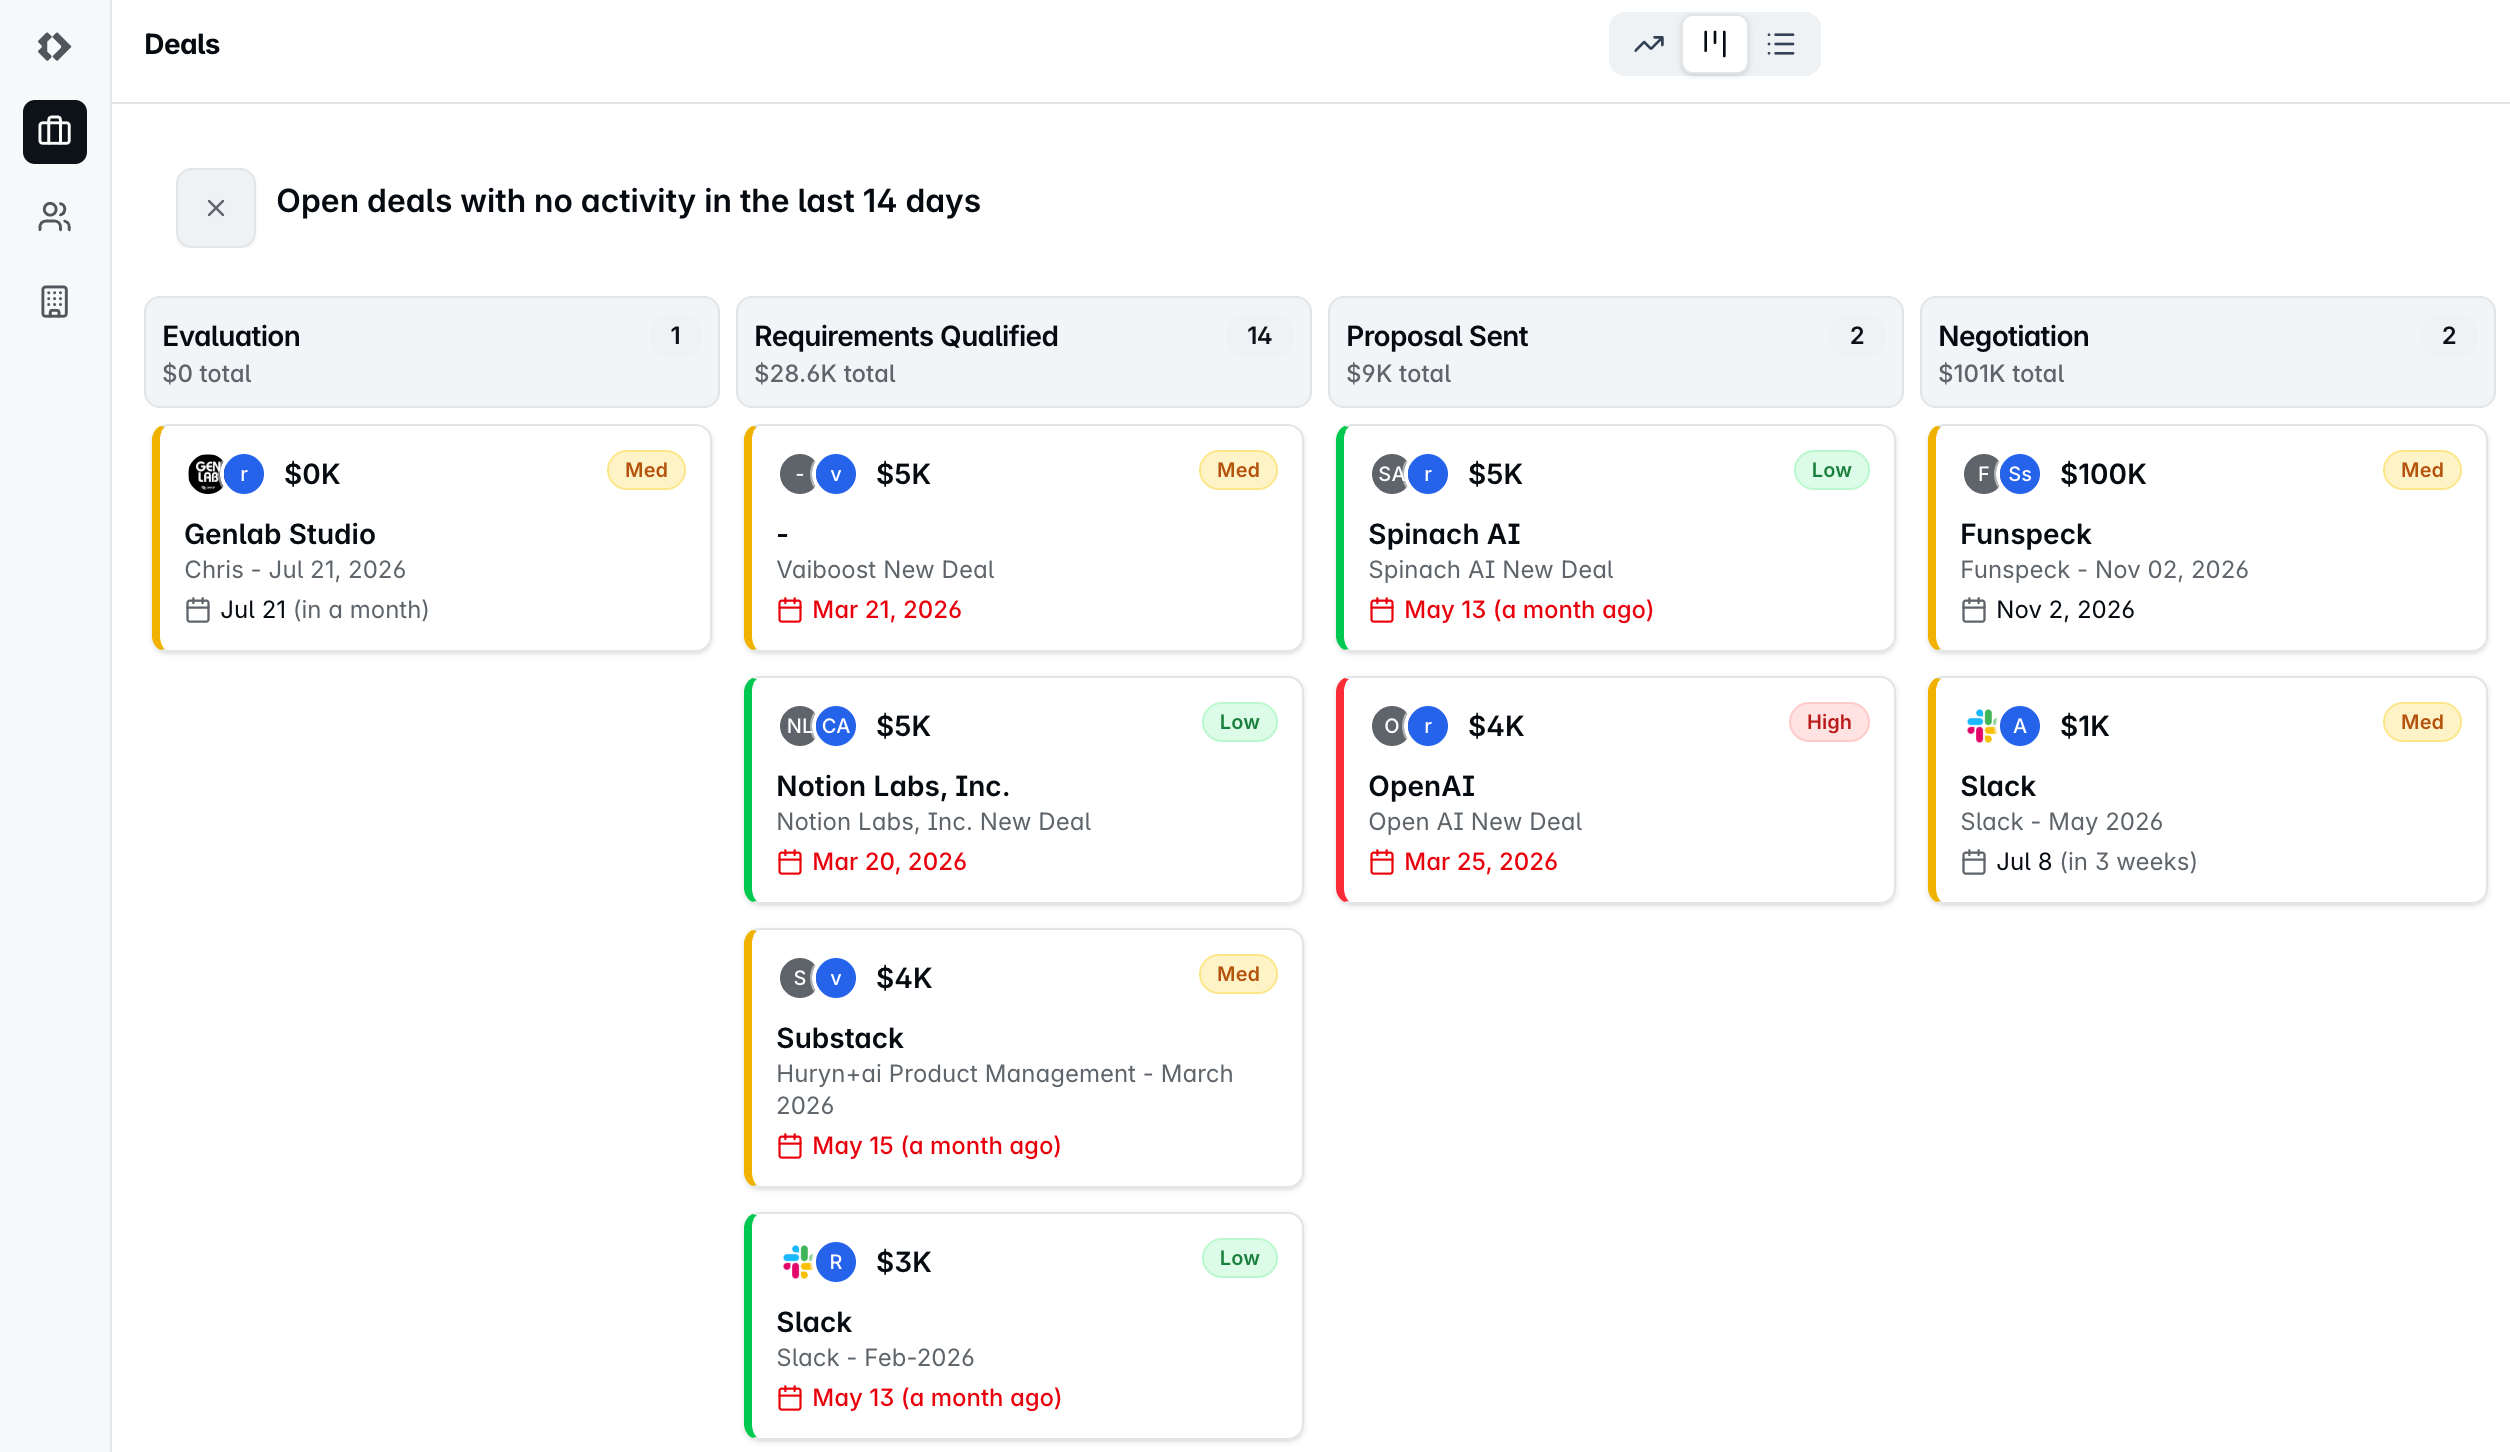The height and width of the screenshot is (1452, 2510).
Task: Click the Slack logo on $3K card
Action: (x=797, y=1262)
